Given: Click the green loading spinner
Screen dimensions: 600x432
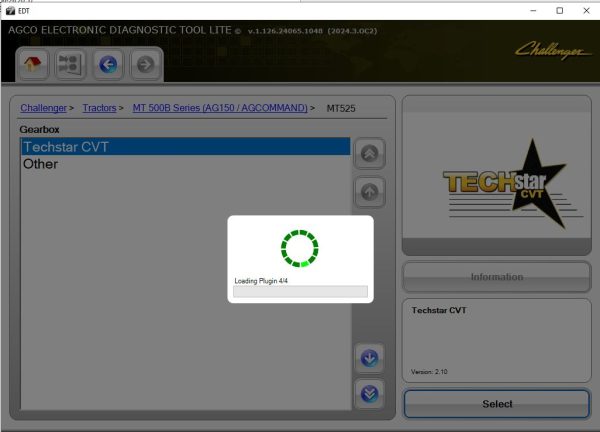Looking at the screenshot, I should [x=300, y=248].
